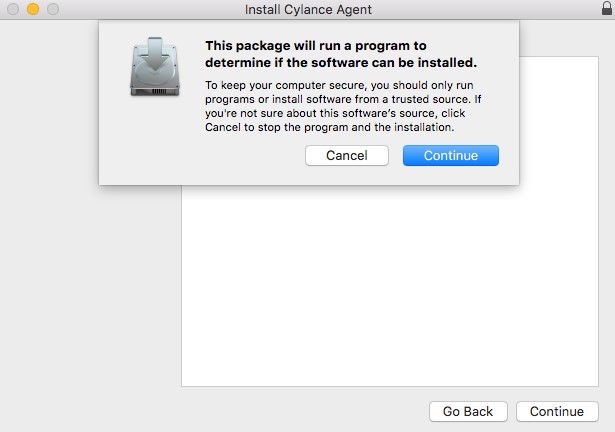Click blank footer area left of Go Back
The width and height of the screenshot is (615, 432).
pos(250,411)
